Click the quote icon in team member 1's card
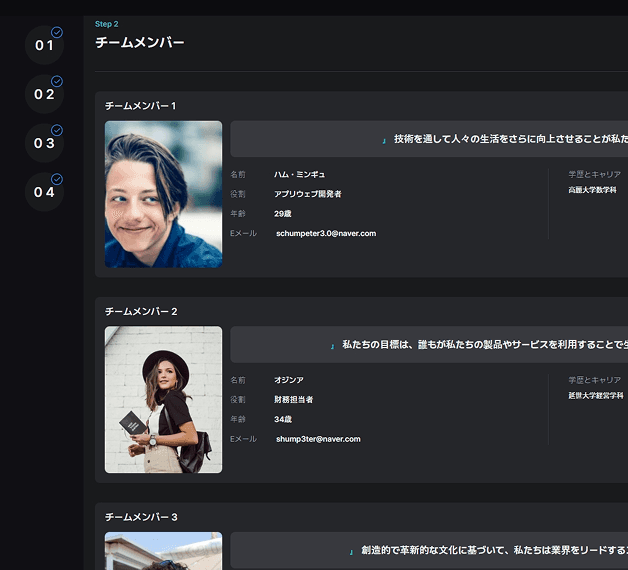 (x=384, y=141)
